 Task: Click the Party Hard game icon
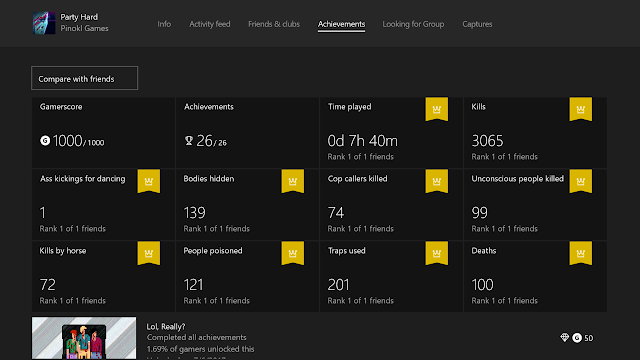click(x=44, y=23)
